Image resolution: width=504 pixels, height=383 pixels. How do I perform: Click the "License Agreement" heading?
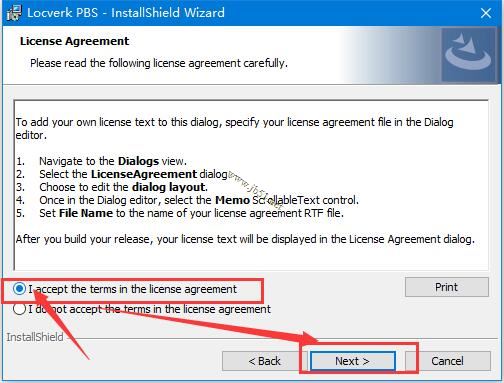click(x=74, y=41)
